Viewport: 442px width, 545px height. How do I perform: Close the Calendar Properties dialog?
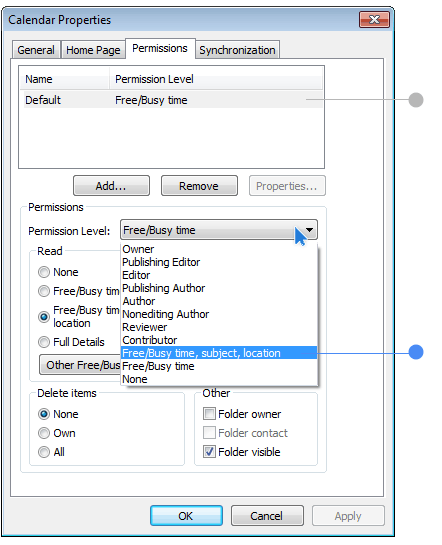[374, 19]
